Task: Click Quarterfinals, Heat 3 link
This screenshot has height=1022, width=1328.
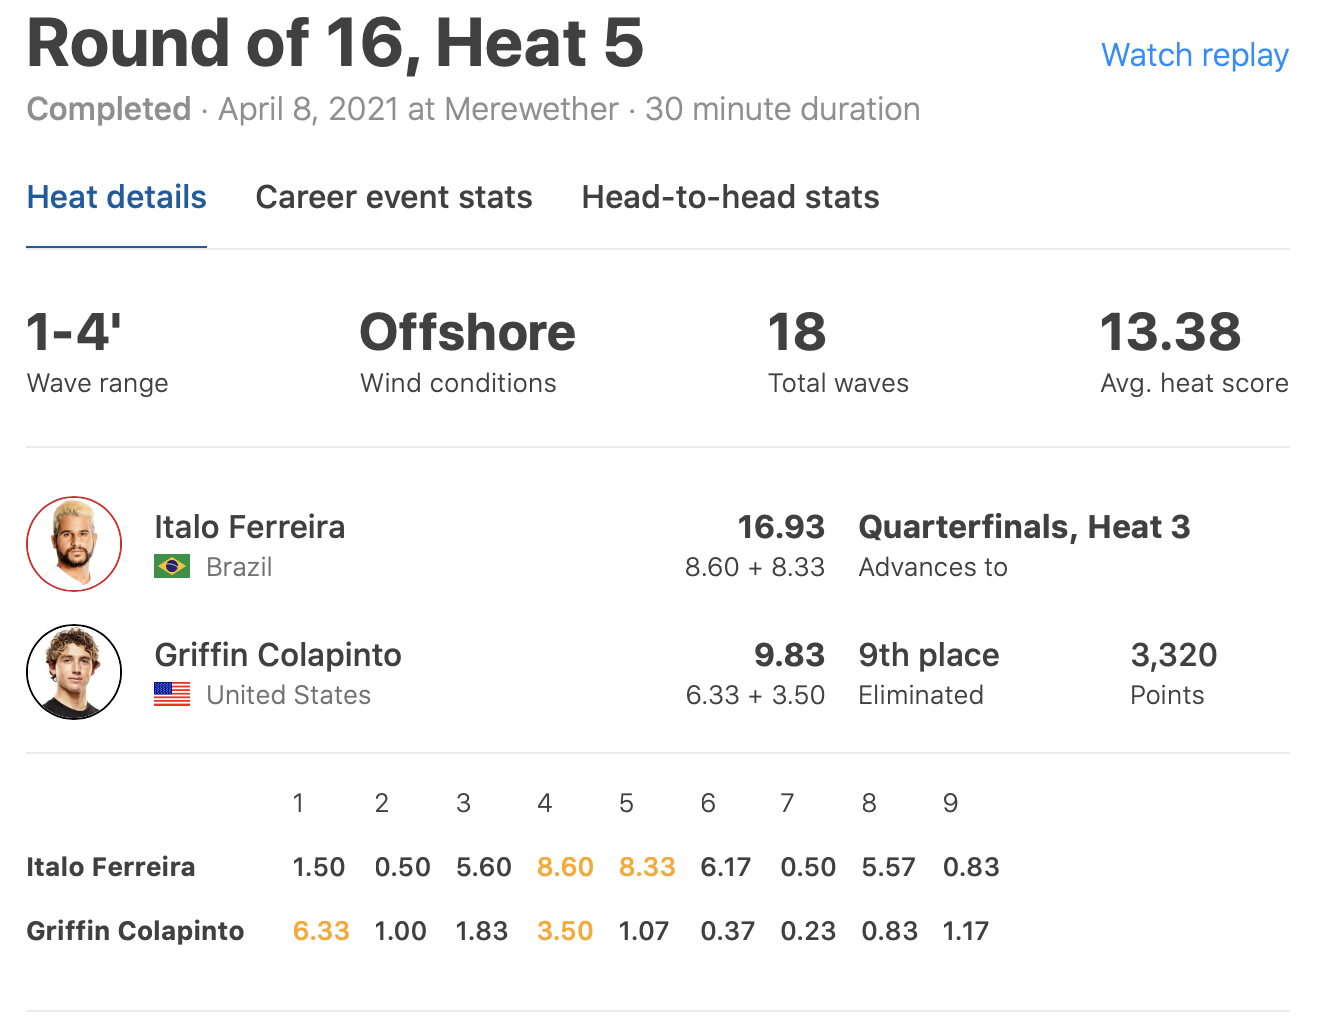Action: (x=1024, y=527)
